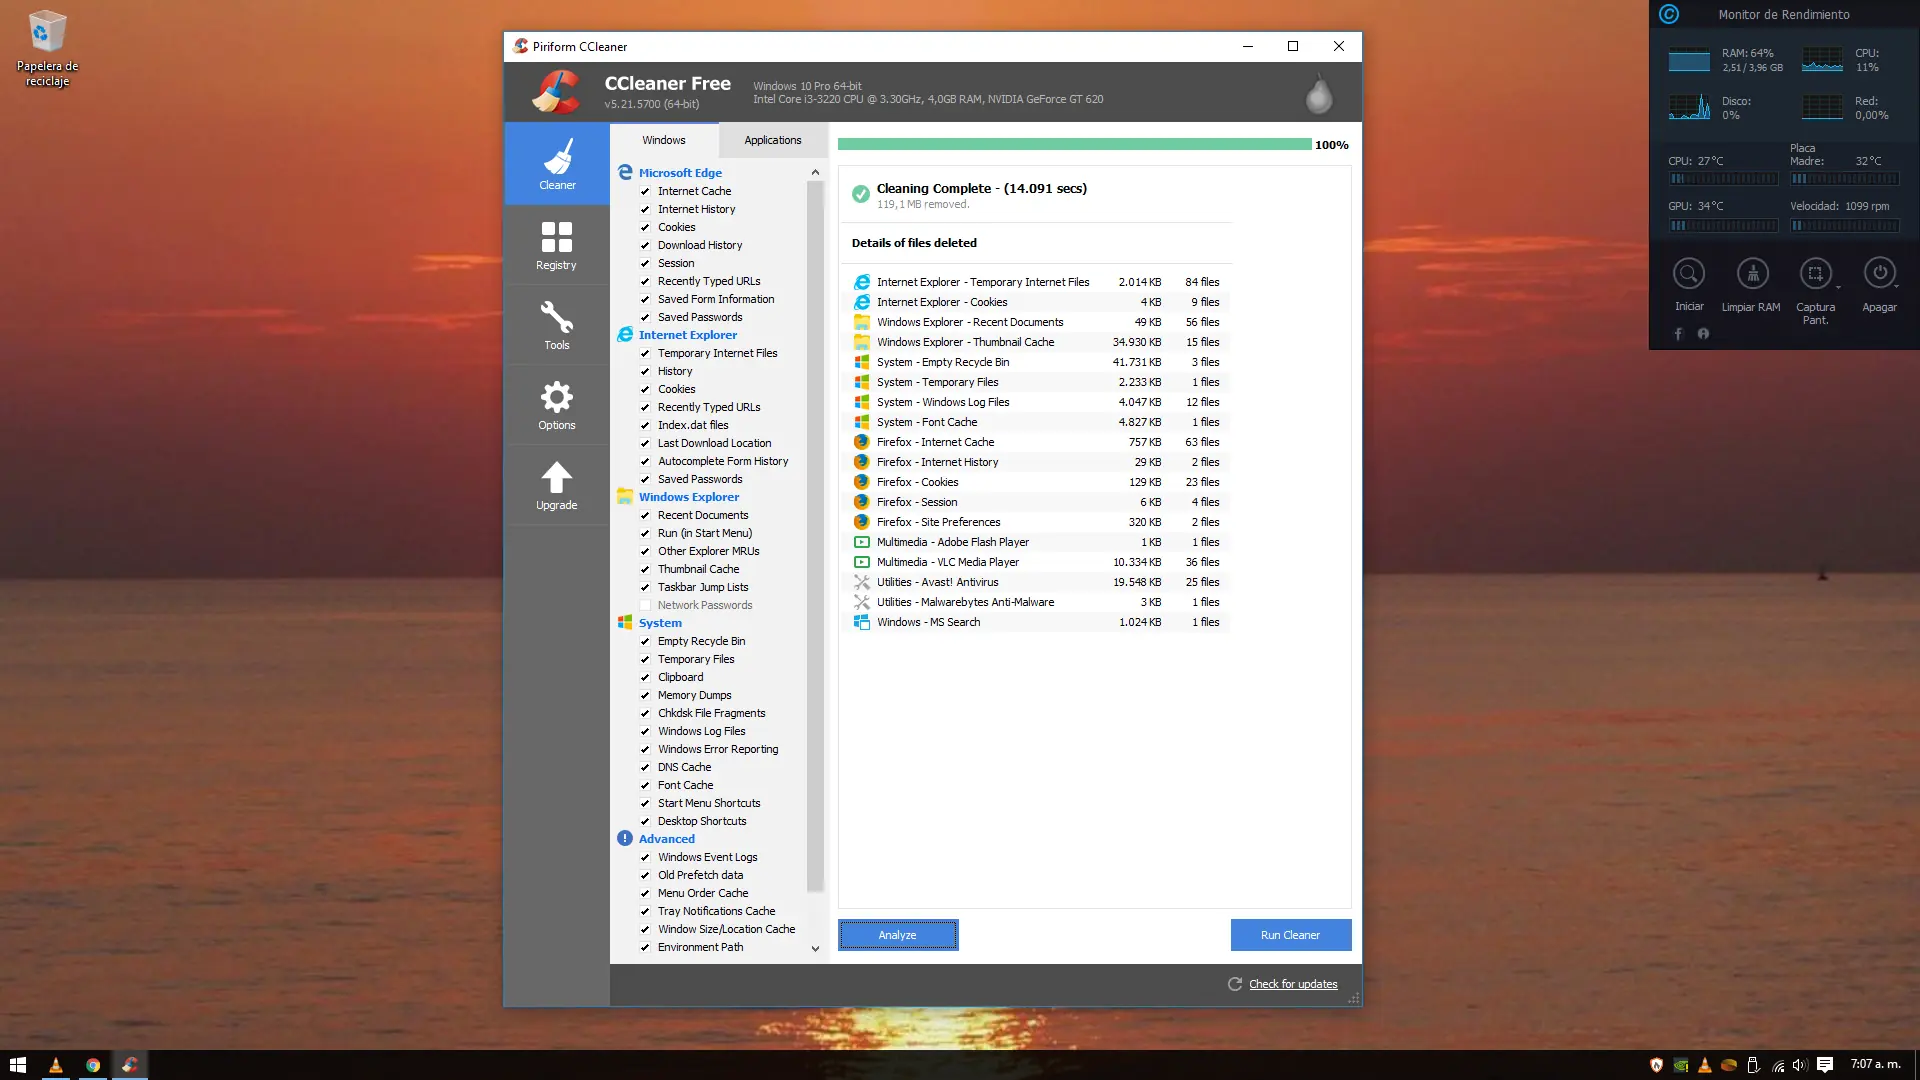Click the Limpiar RAM icon
This screenshot has width=1920, height=1080.
pyautogui.click(x=1752, y=274)
